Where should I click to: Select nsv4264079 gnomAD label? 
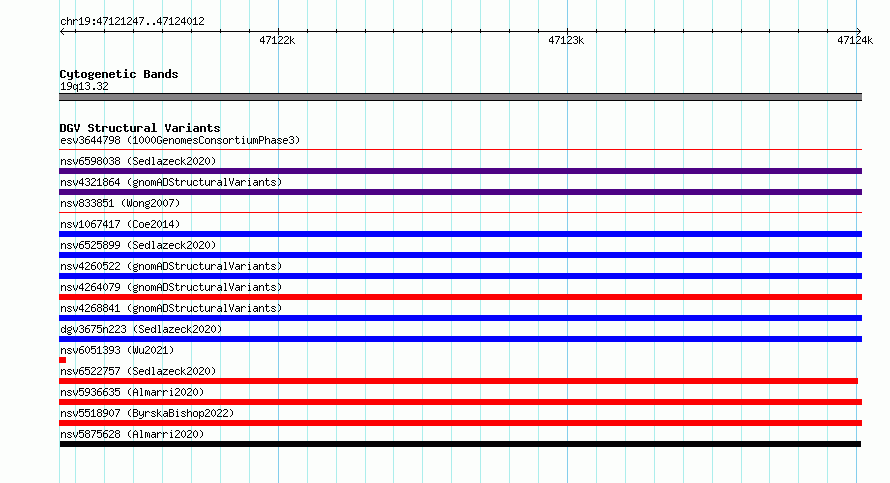(171, 287)
